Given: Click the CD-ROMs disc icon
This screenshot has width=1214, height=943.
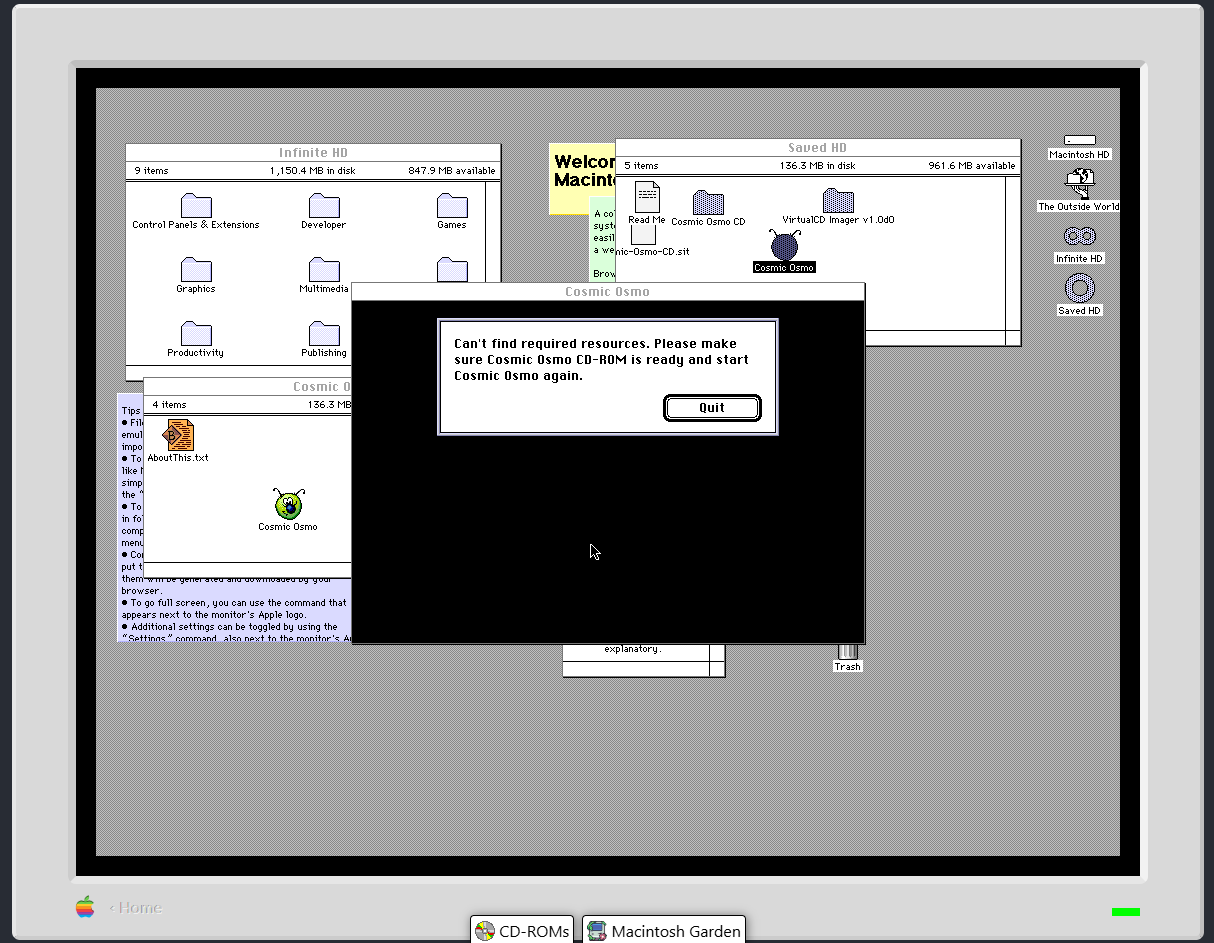Looking at the screenshot, I should pyautogui.click(x=485, y=931).
